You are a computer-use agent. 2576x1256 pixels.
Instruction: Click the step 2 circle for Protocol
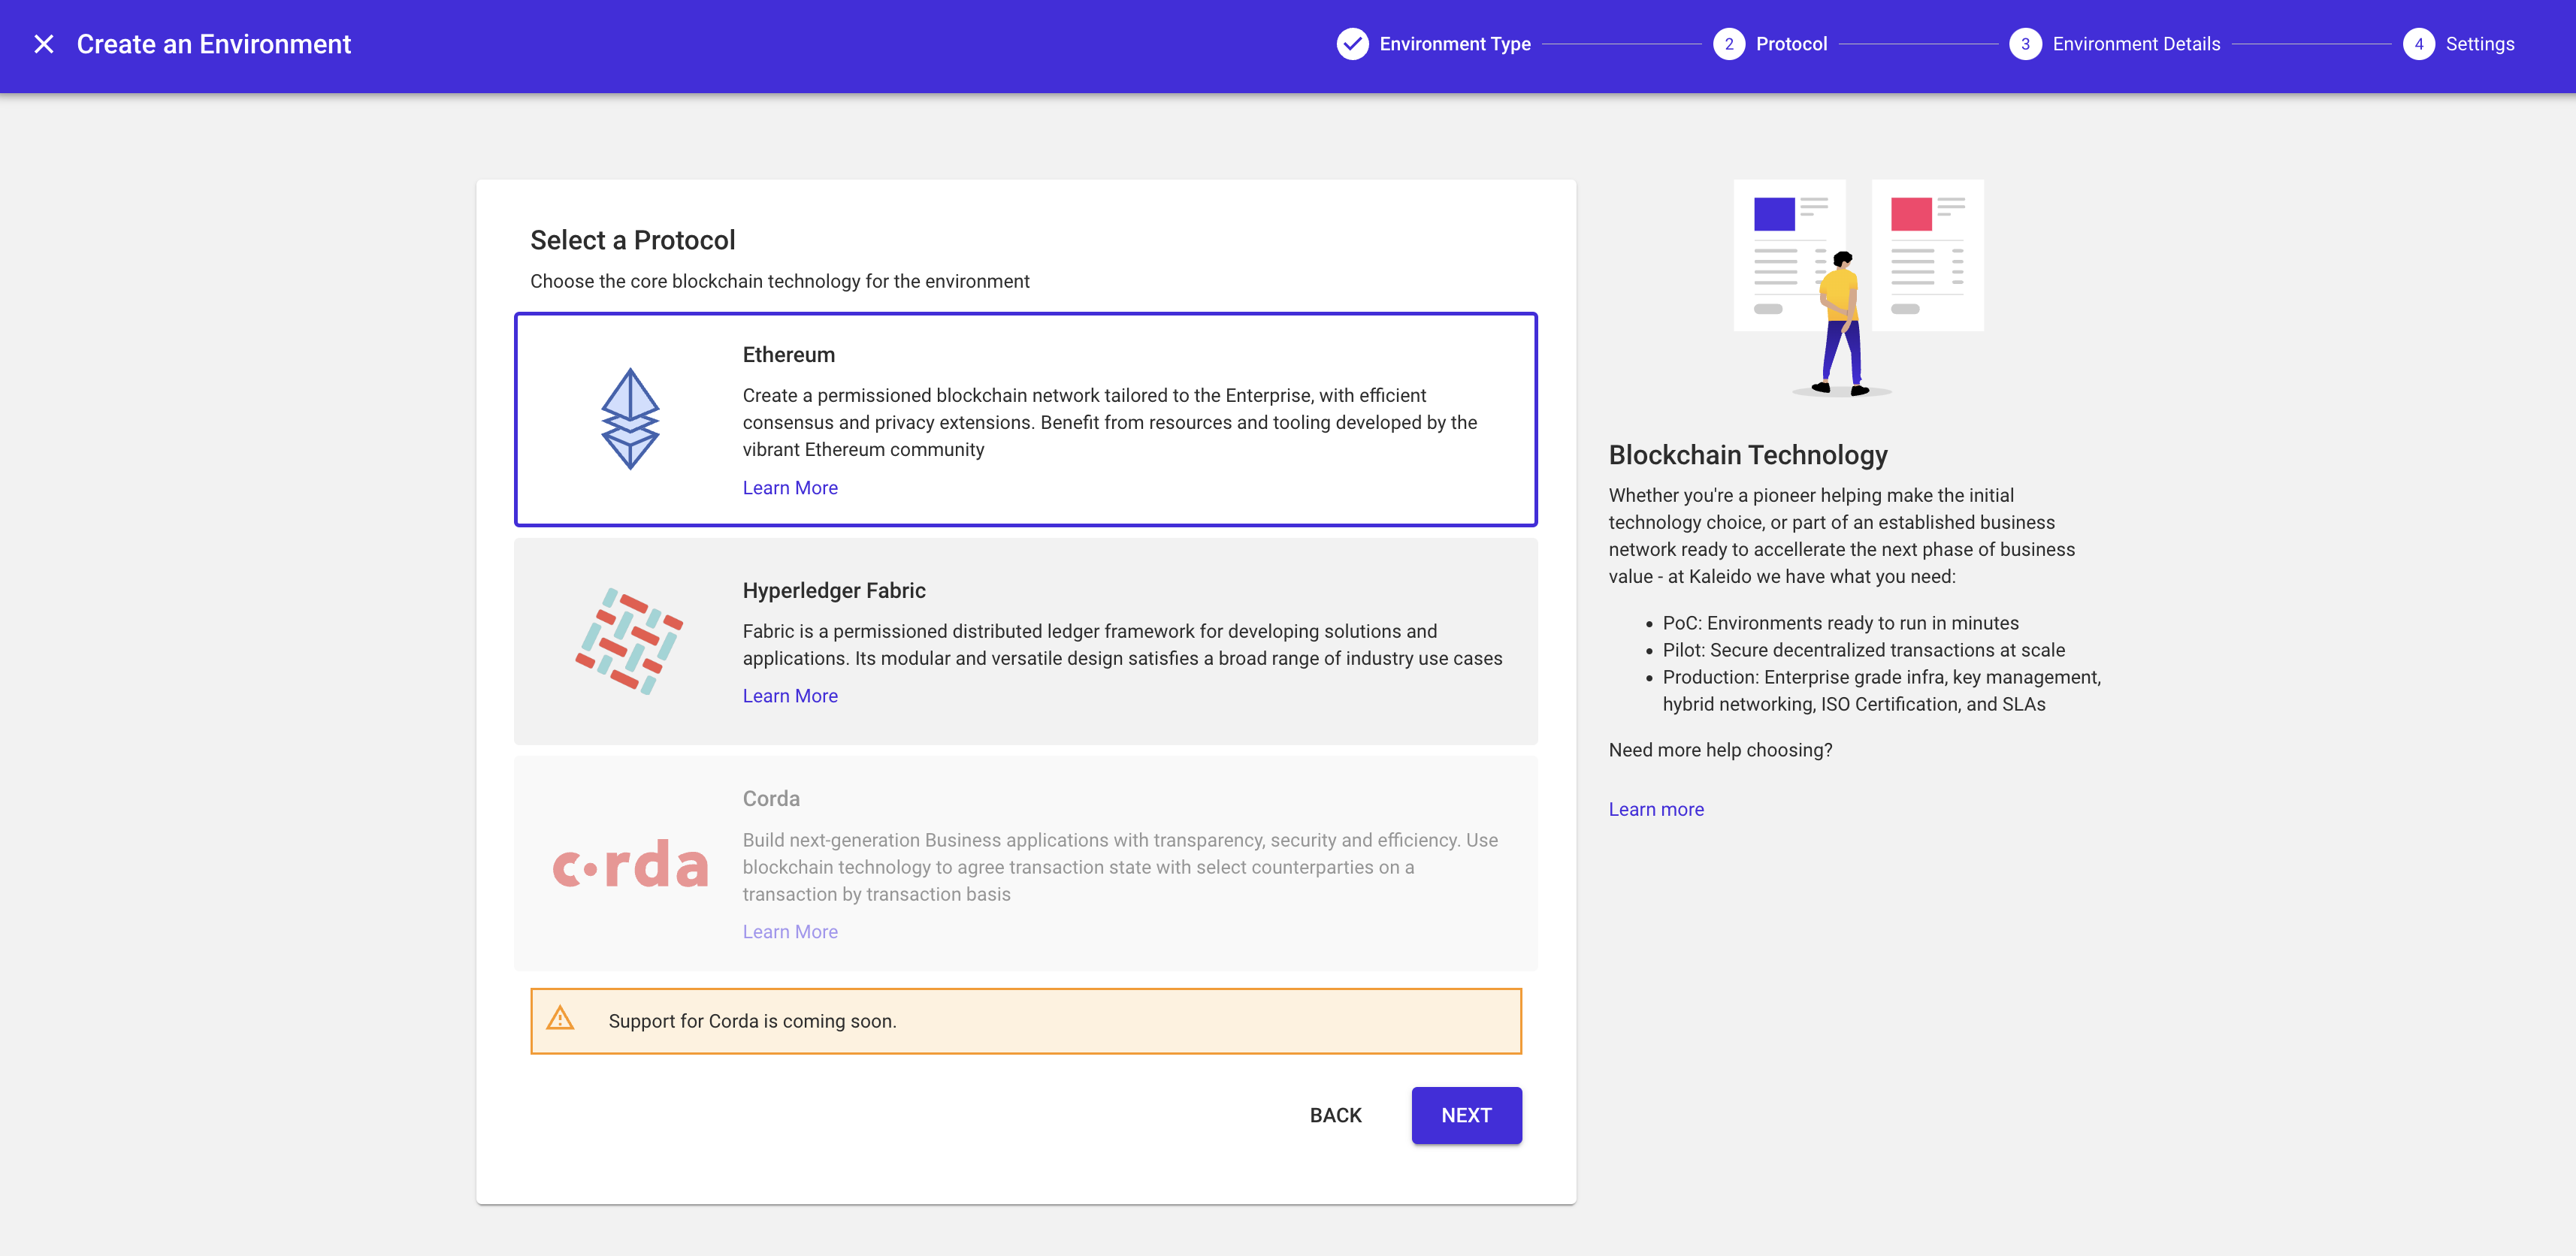pos(1728,44)
